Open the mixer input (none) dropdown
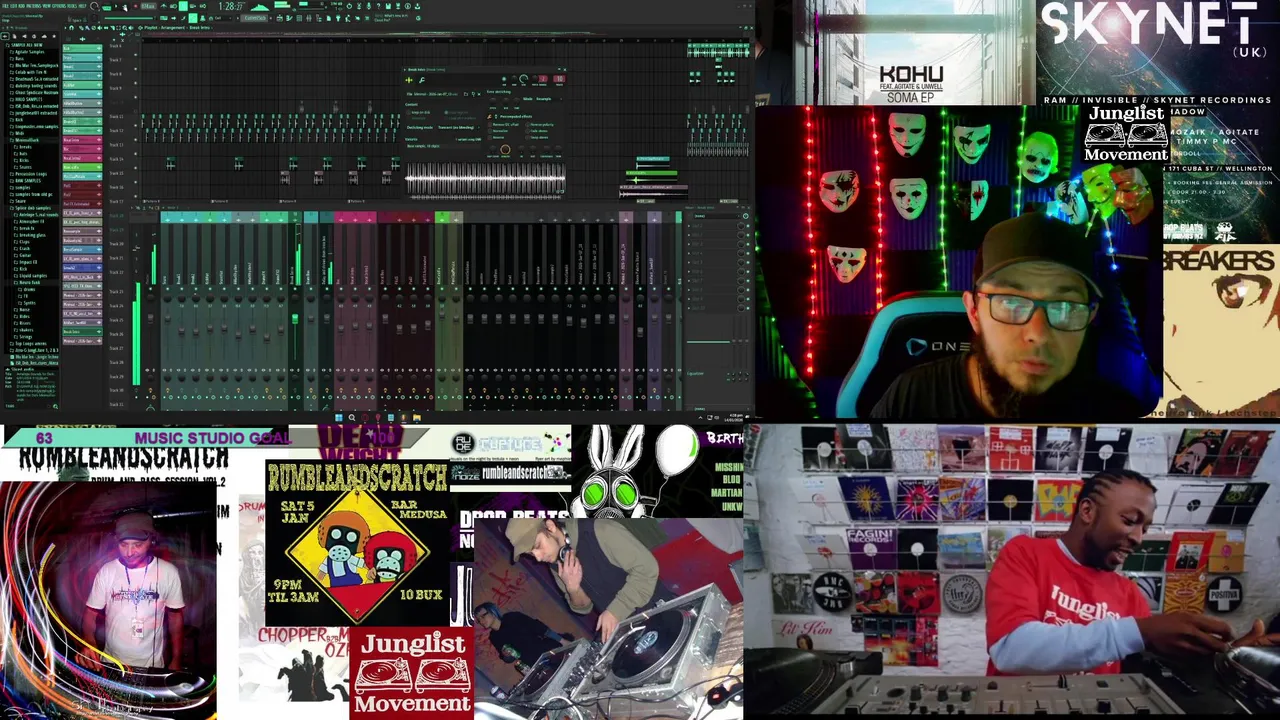Image resolution: width=1280 pixels, height=720 pixels. [x=715, y=216]
